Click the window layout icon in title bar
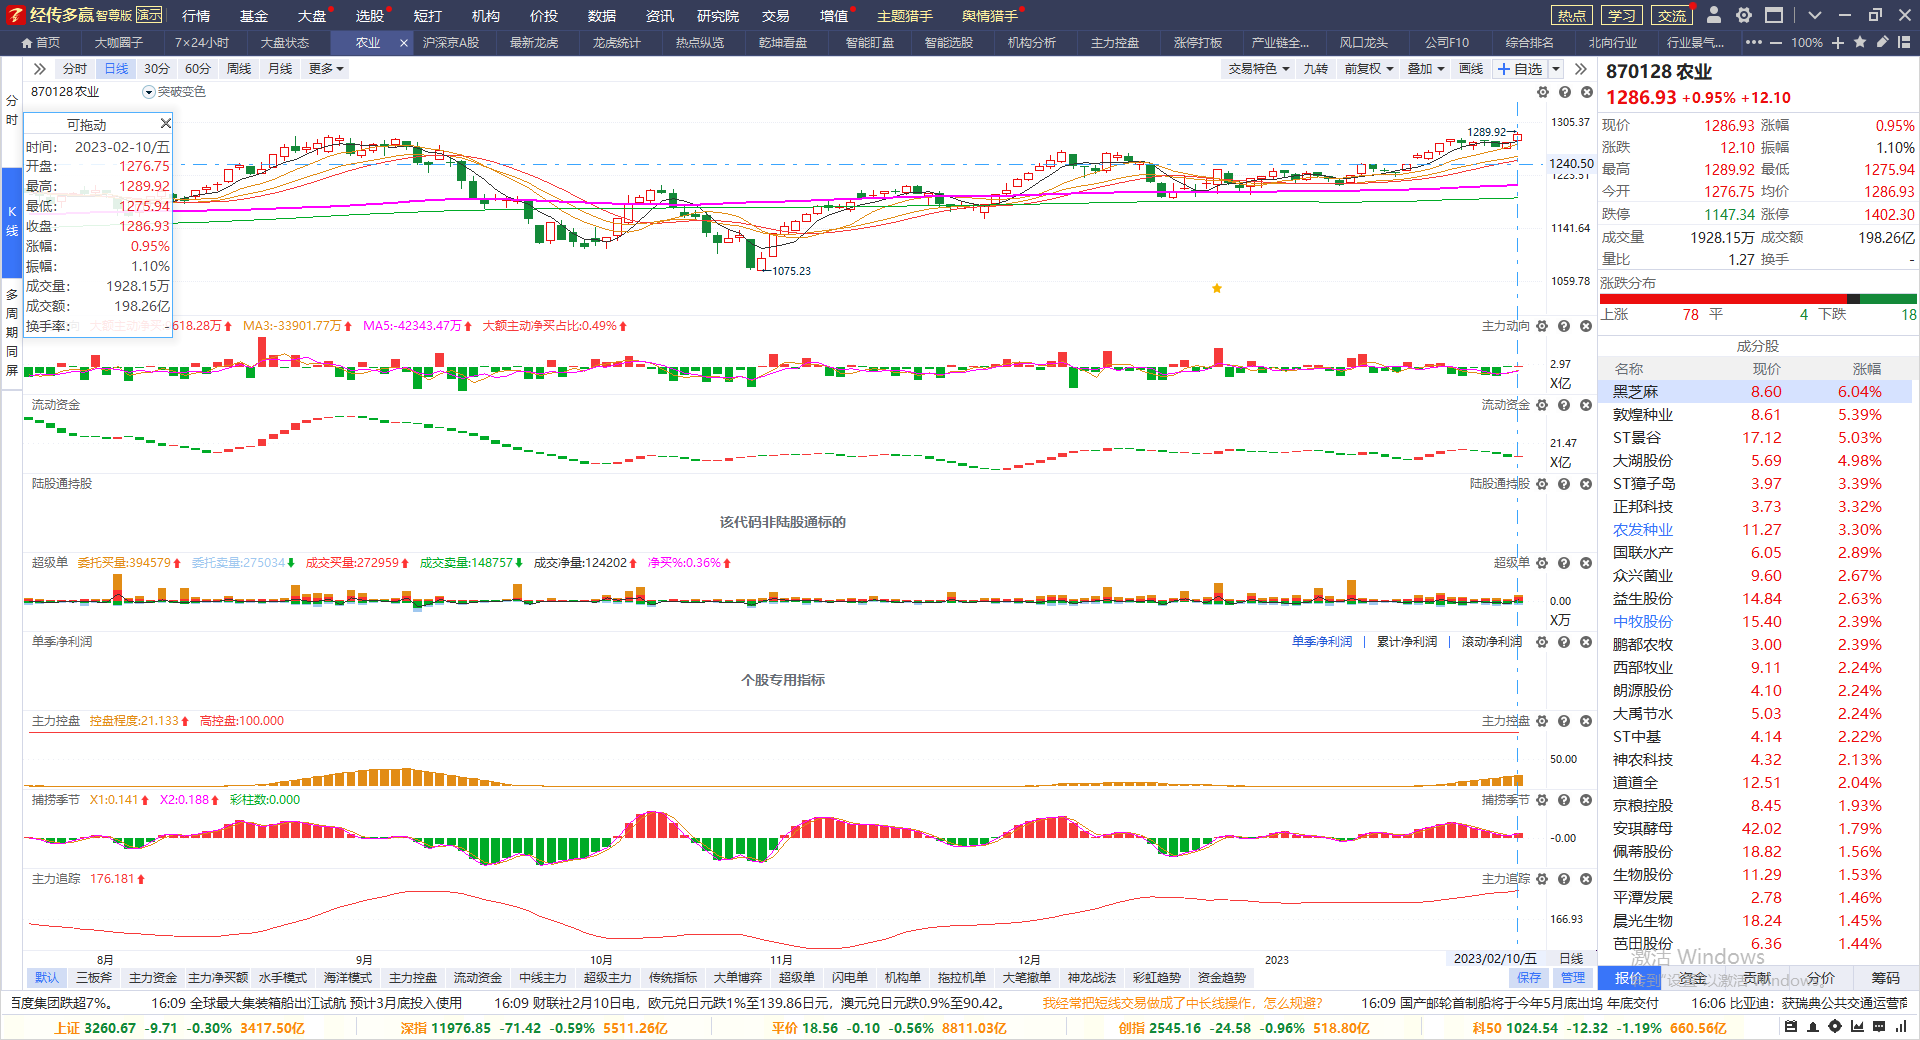 pyautogui.click(x=1774, y=15)
